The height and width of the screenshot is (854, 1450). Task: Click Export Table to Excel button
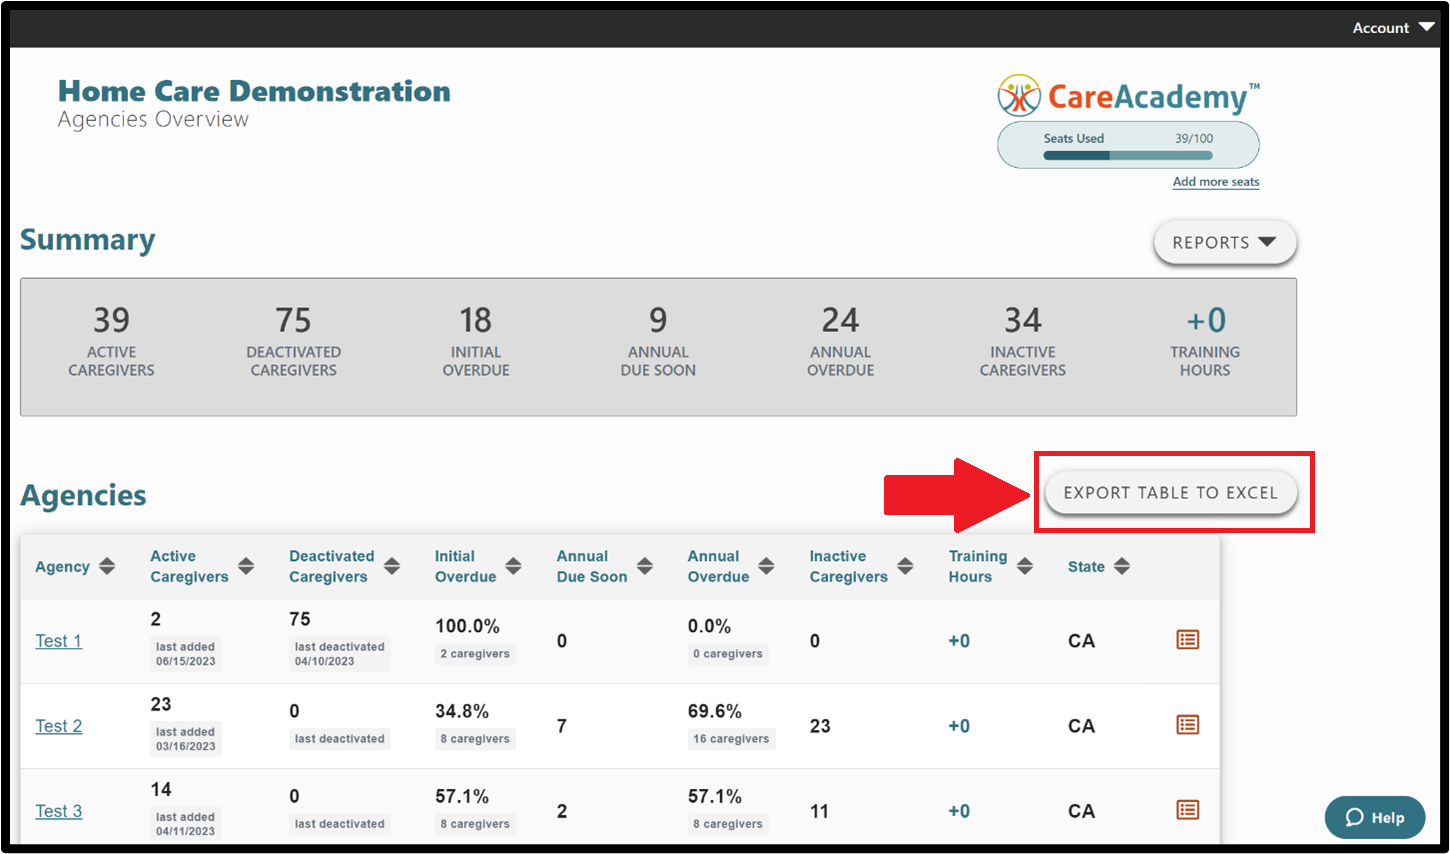[x=1171, y=492]
